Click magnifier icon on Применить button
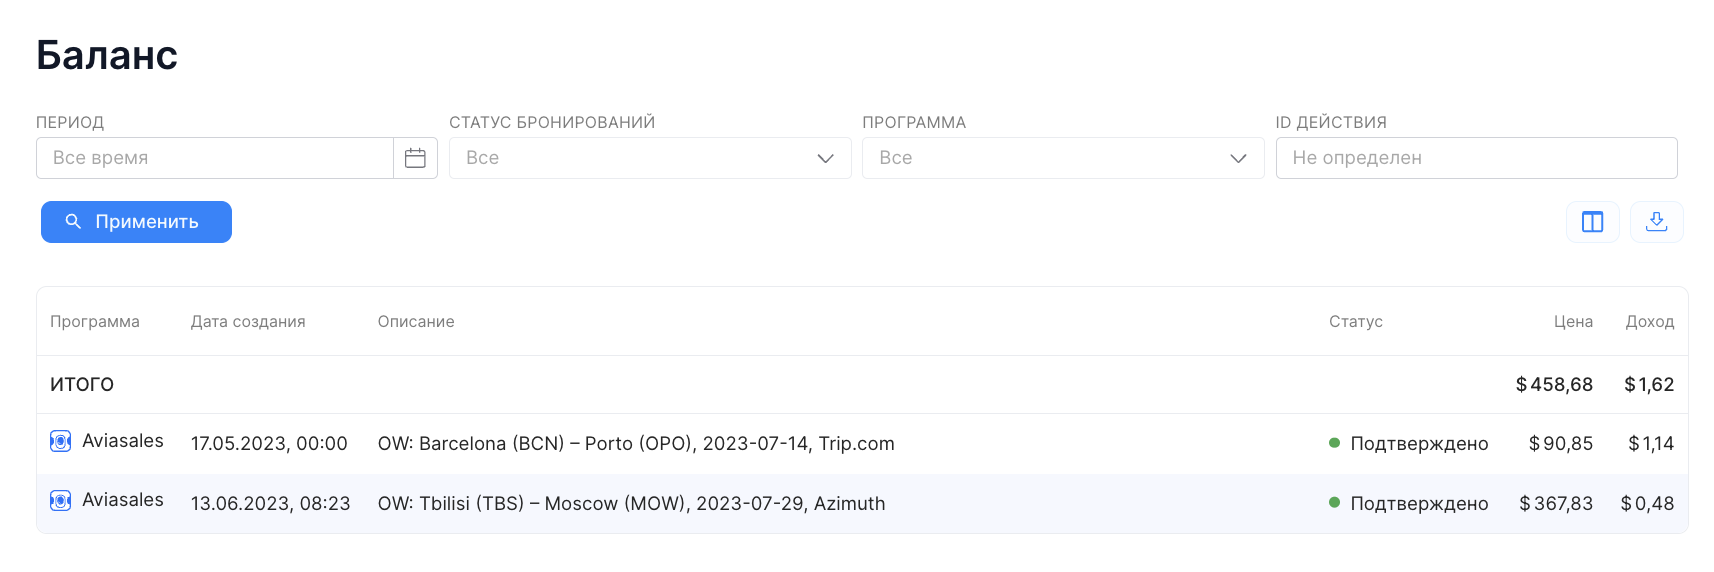 click(x=73, y=221)
